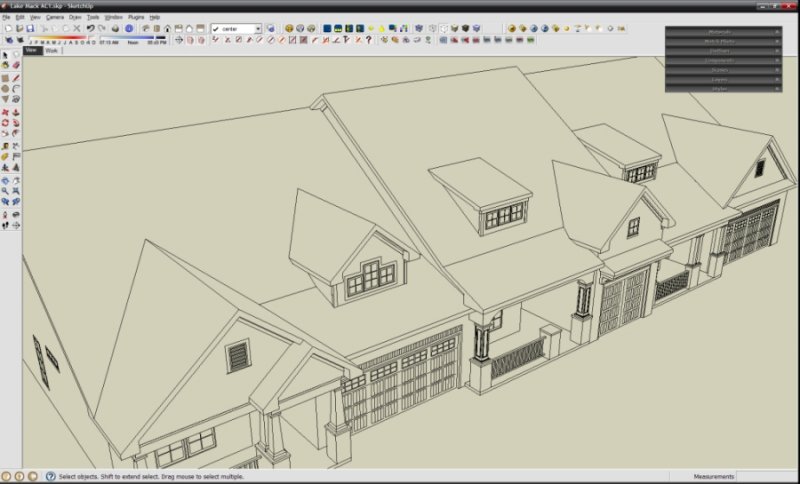The width and height of the screenshot is (800, 484).
Task: Choose the Rectangle drawing tool
Action: coord(5,77)
